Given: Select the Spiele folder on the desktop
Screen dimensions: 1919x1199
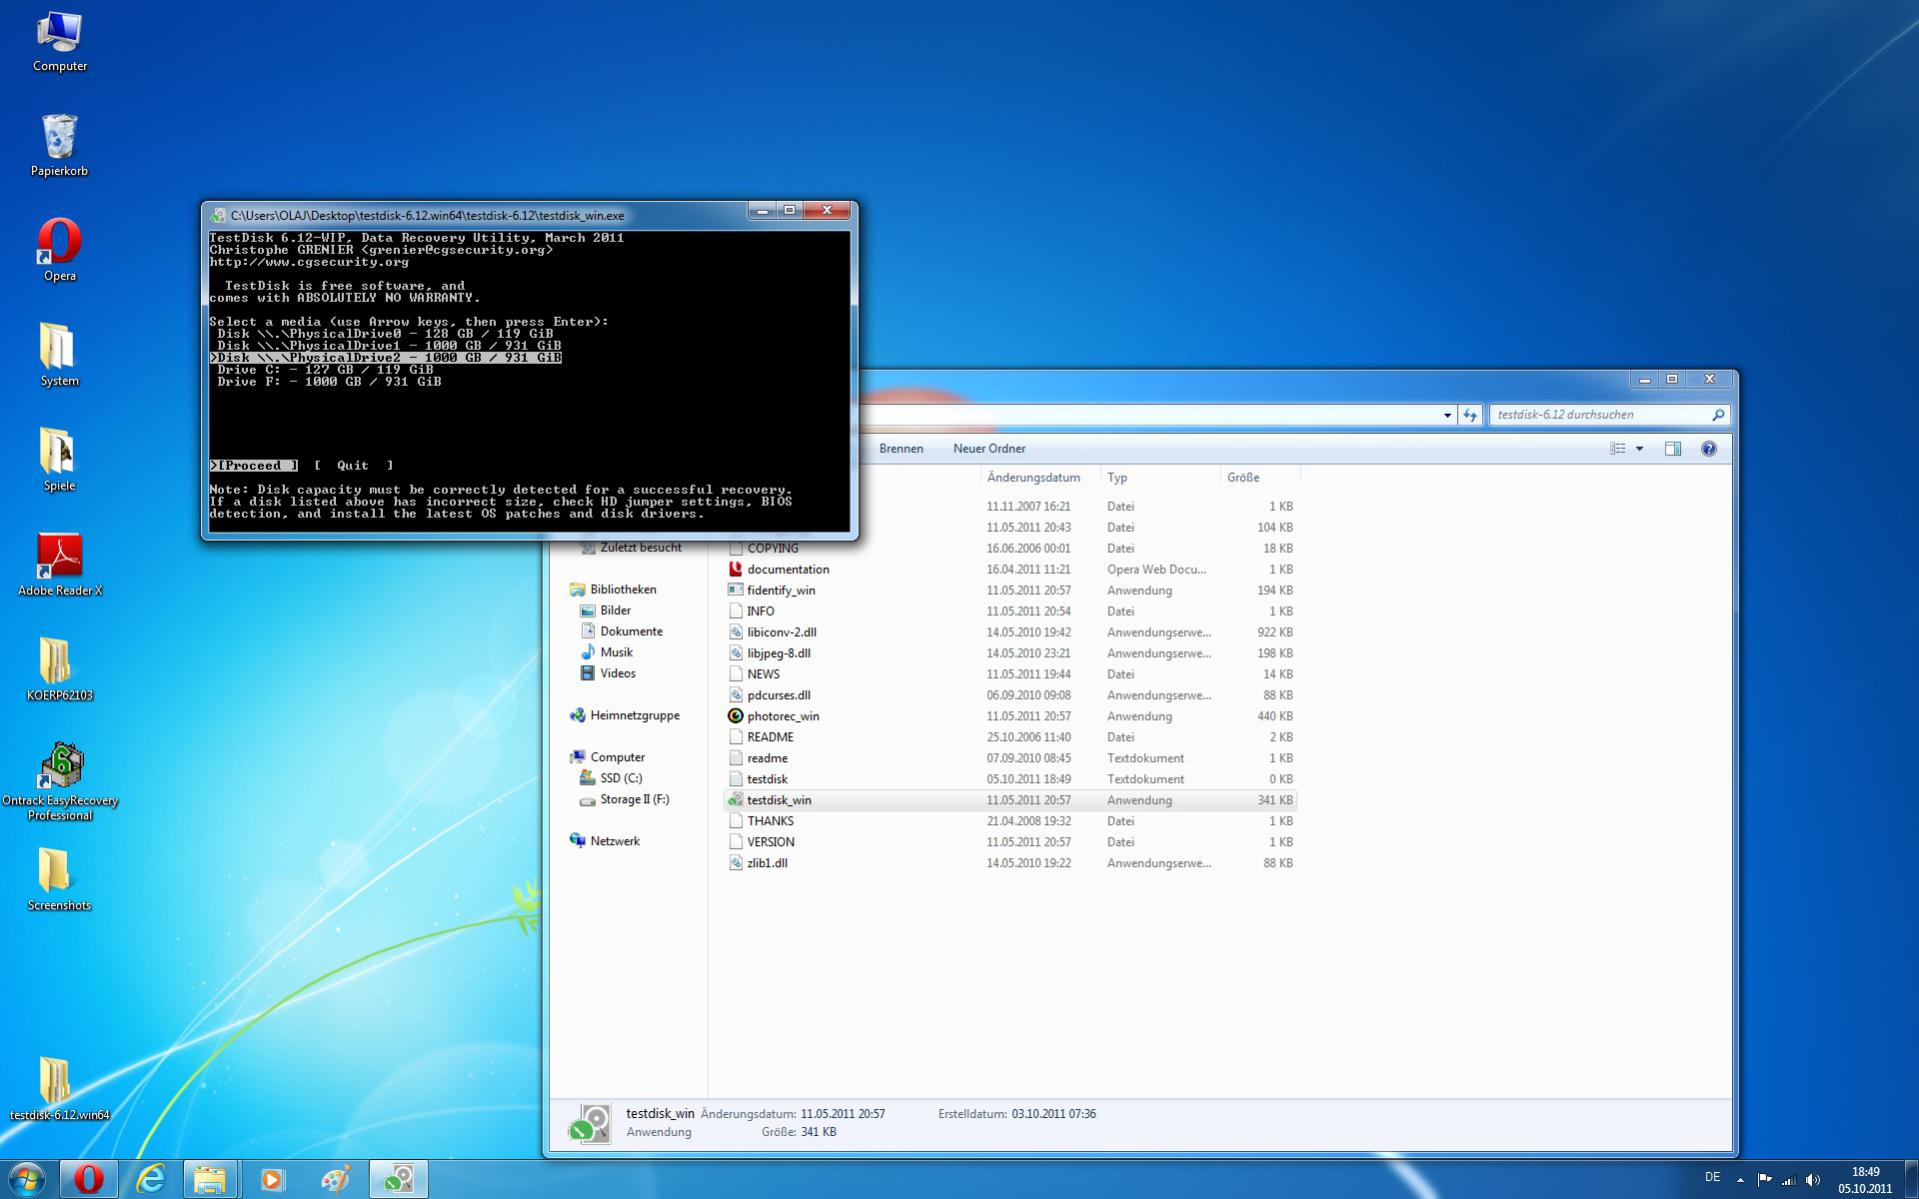Looking at the screenshot, I should click(60, 460).
